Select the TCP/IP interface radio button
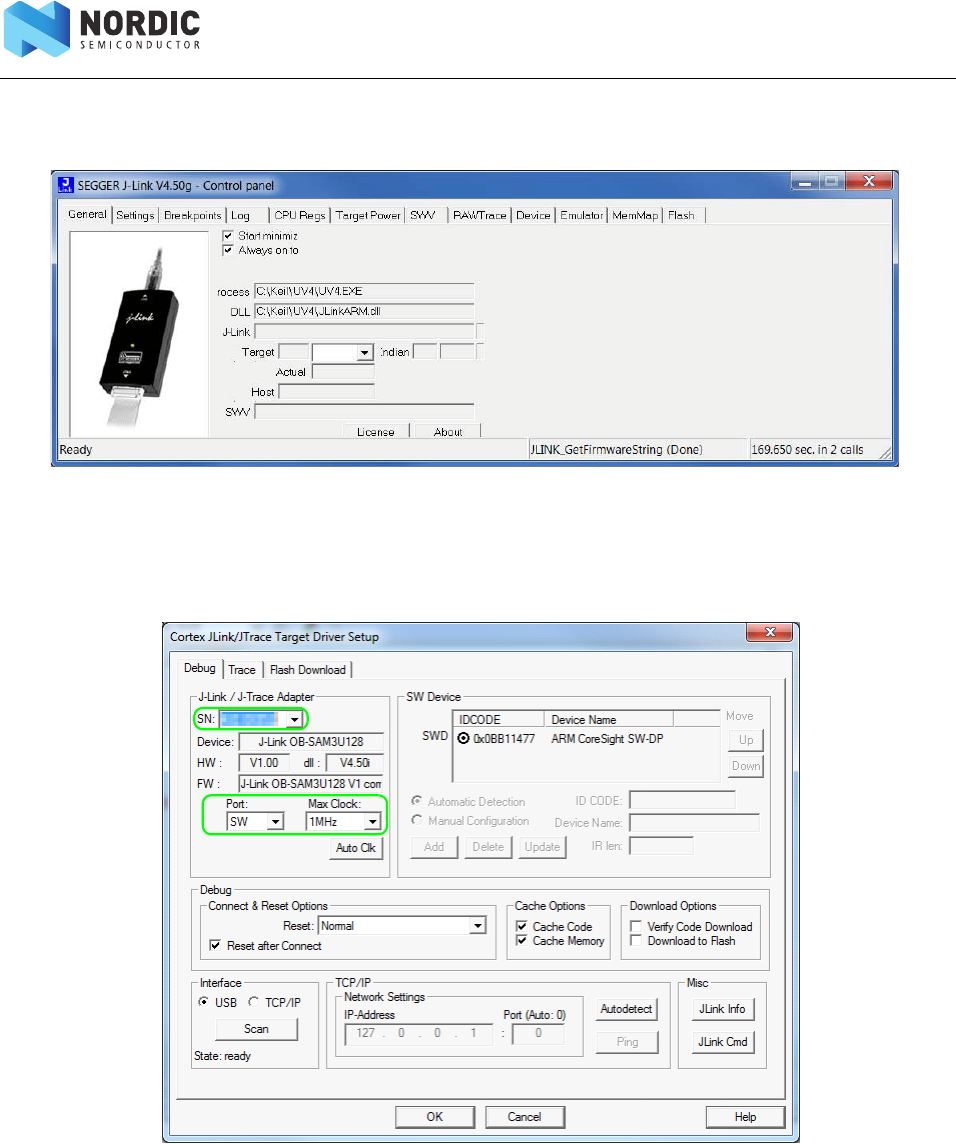The height and width of the screenshot is (1144, 956). (253, 1002)
